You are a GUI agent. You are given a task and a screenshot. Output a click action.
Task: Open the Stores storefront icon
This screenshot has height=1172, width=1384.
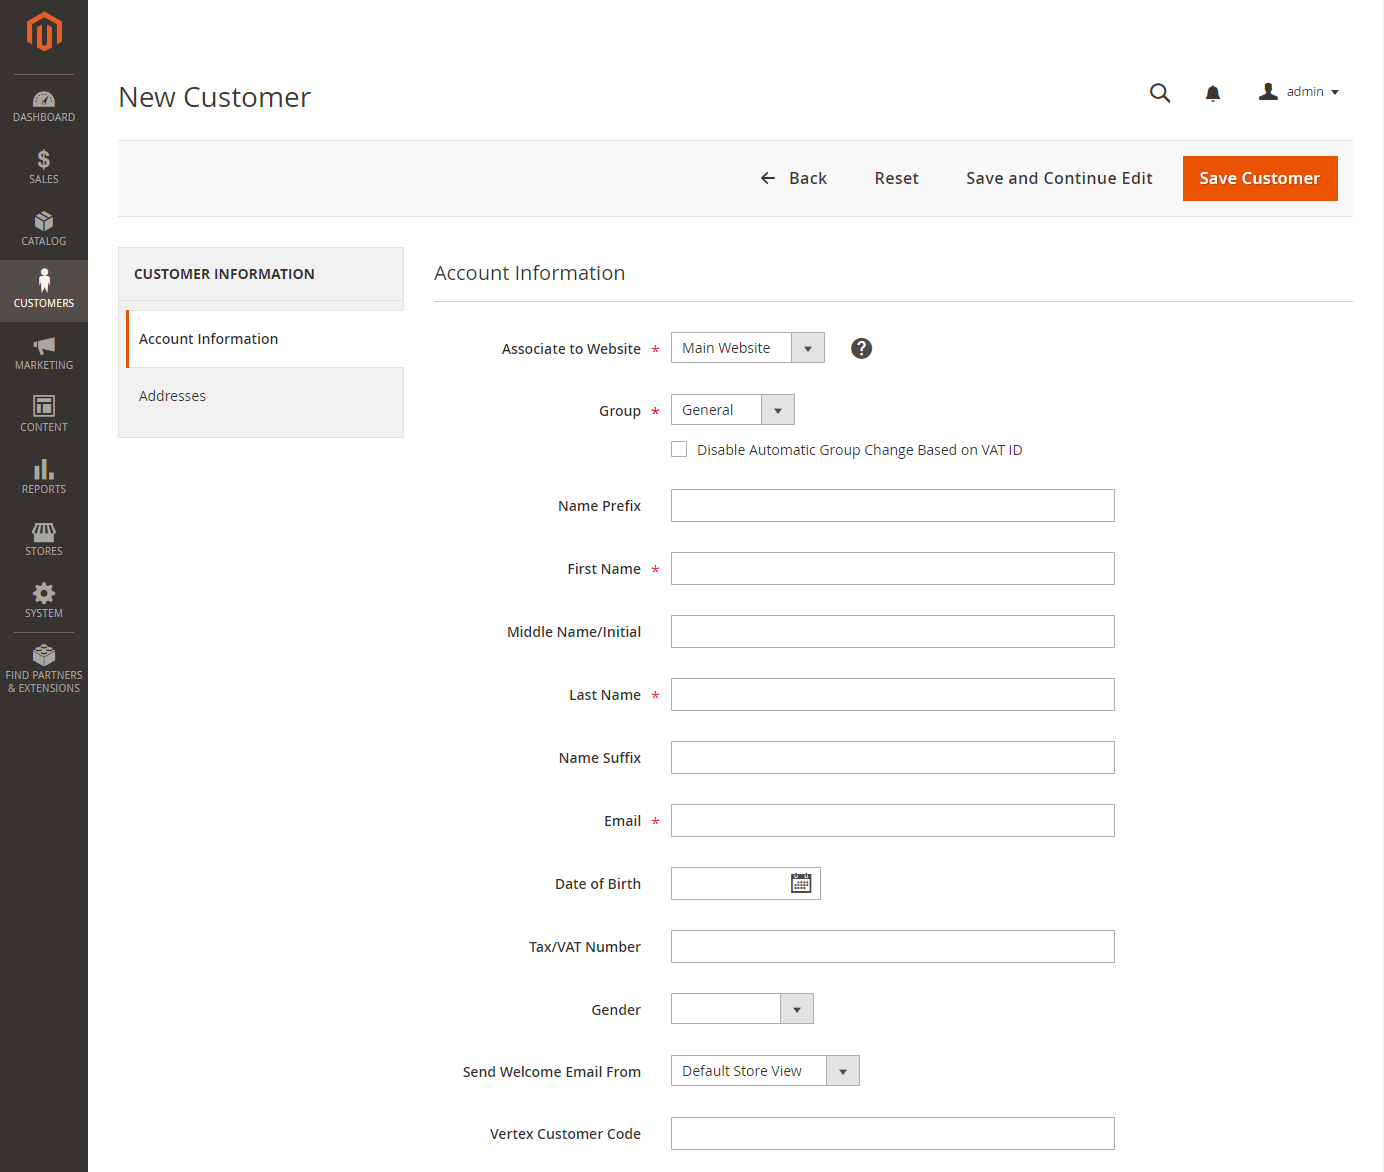click(x=44, y=531)
